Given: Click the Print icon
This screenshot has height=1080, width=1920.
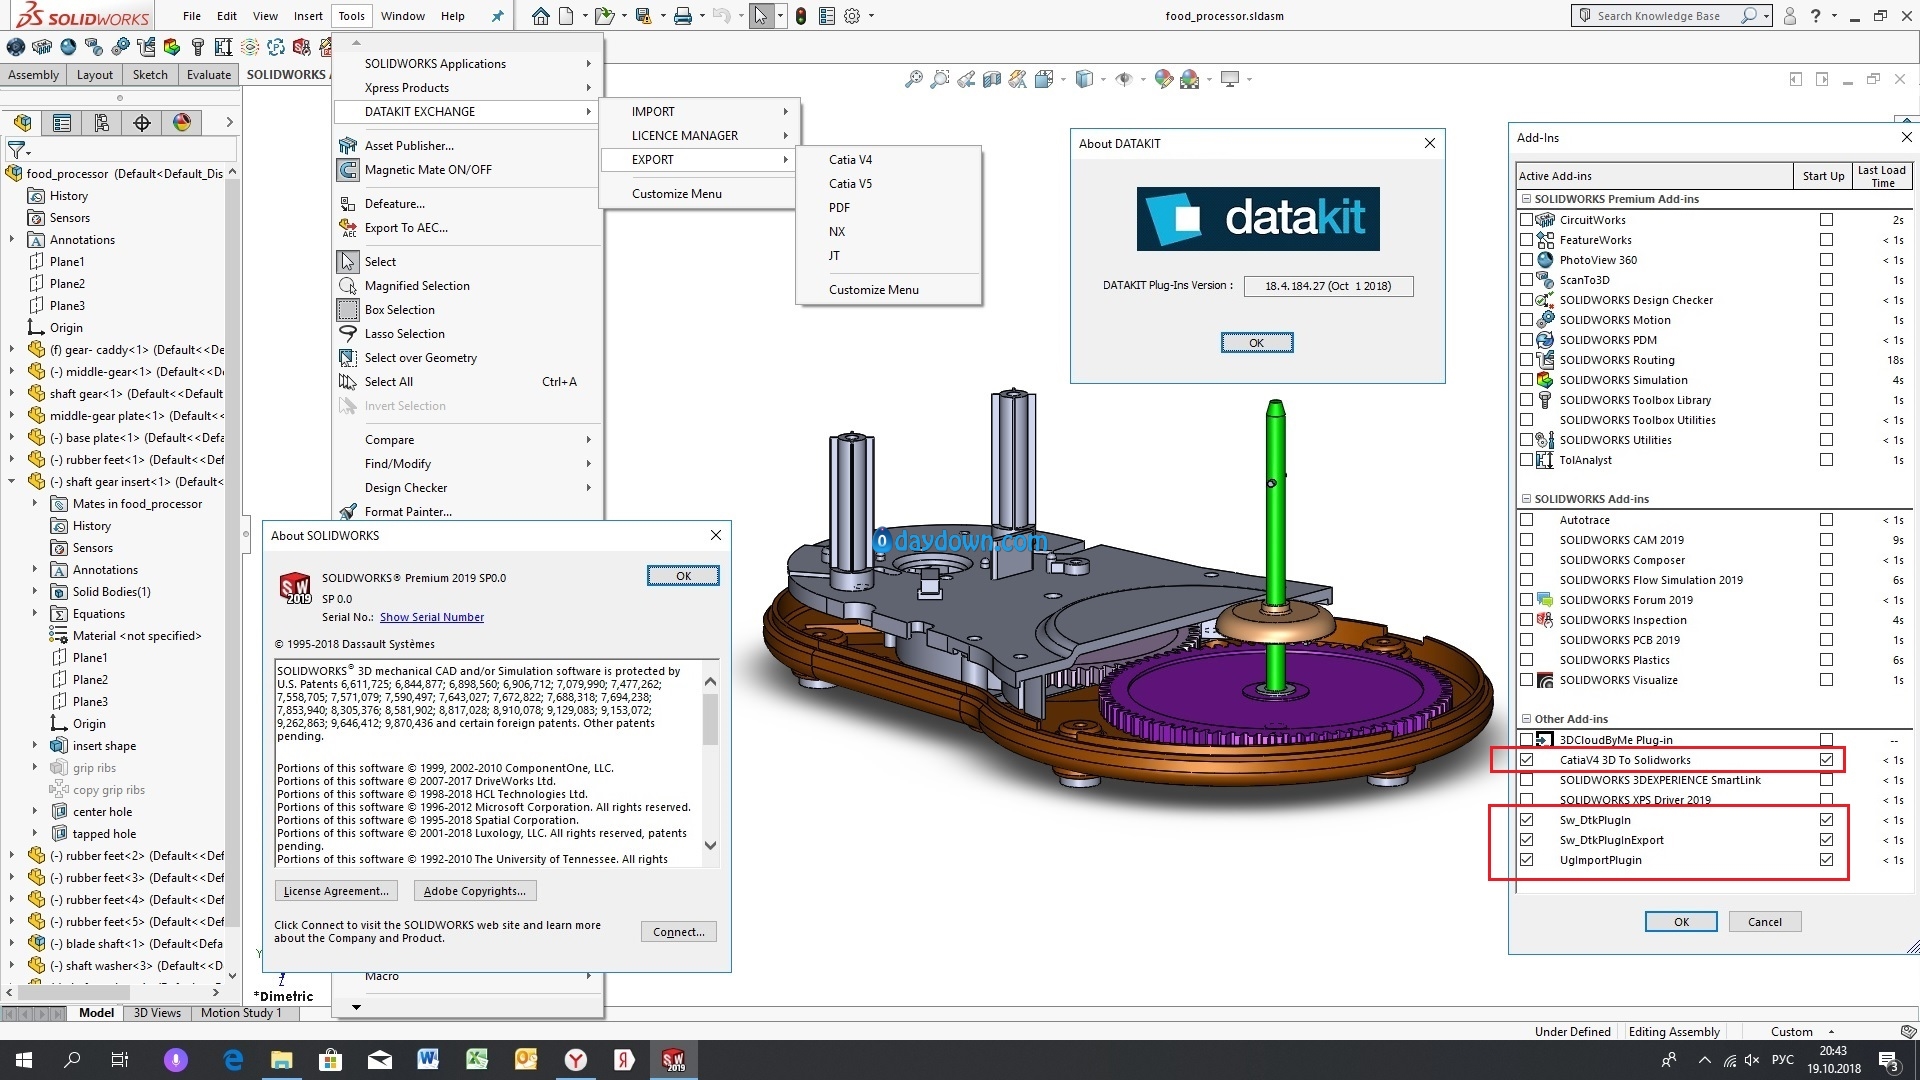Looking at the screenshot, I should [x=683, y=16].
